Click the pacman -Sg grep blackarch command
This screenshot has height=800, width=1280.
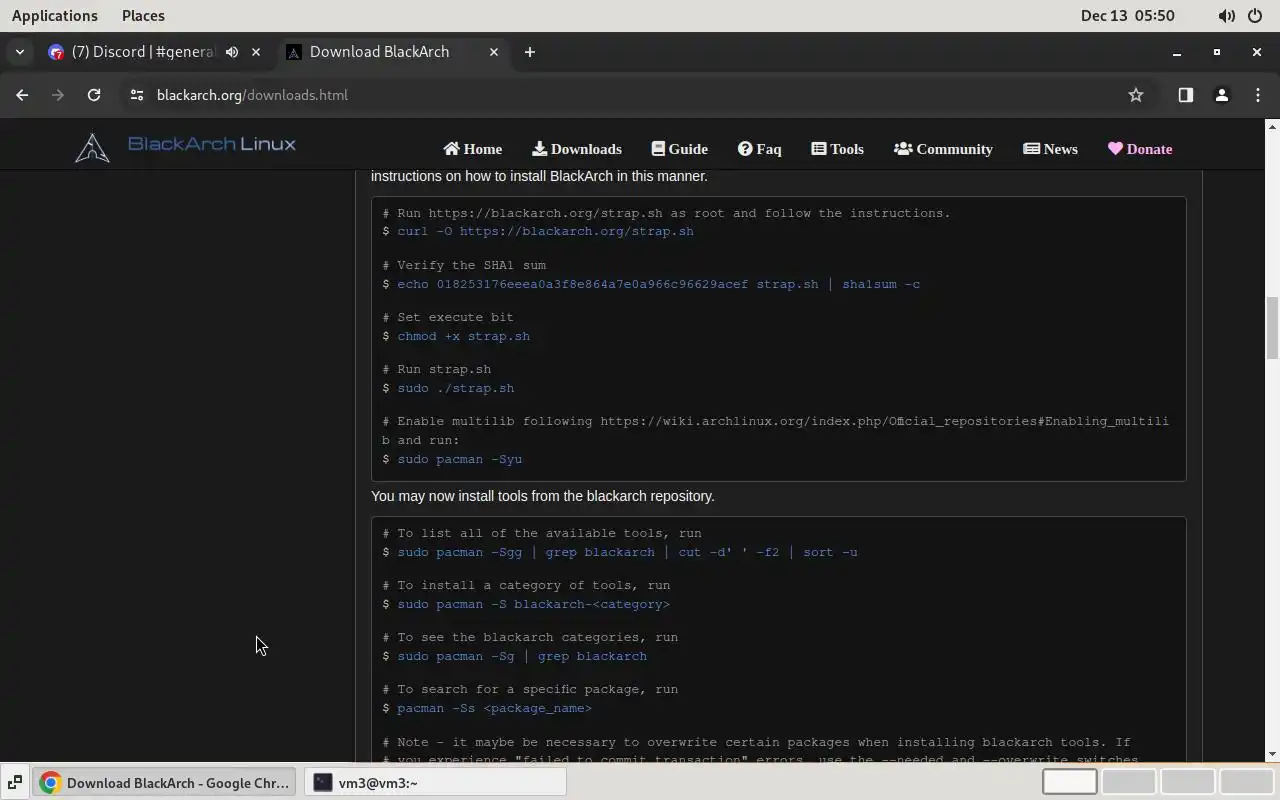pyautogui.click(x=522, y=656)
